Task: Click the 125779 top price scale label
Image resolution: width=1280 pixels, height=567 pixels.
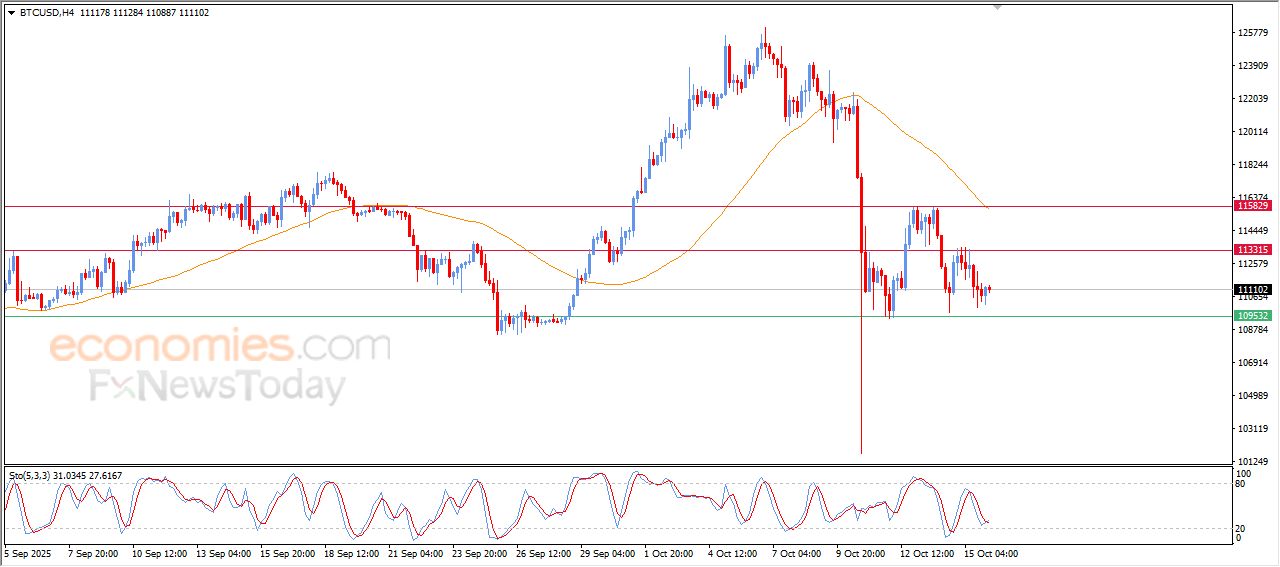Action: [1253, 33]
